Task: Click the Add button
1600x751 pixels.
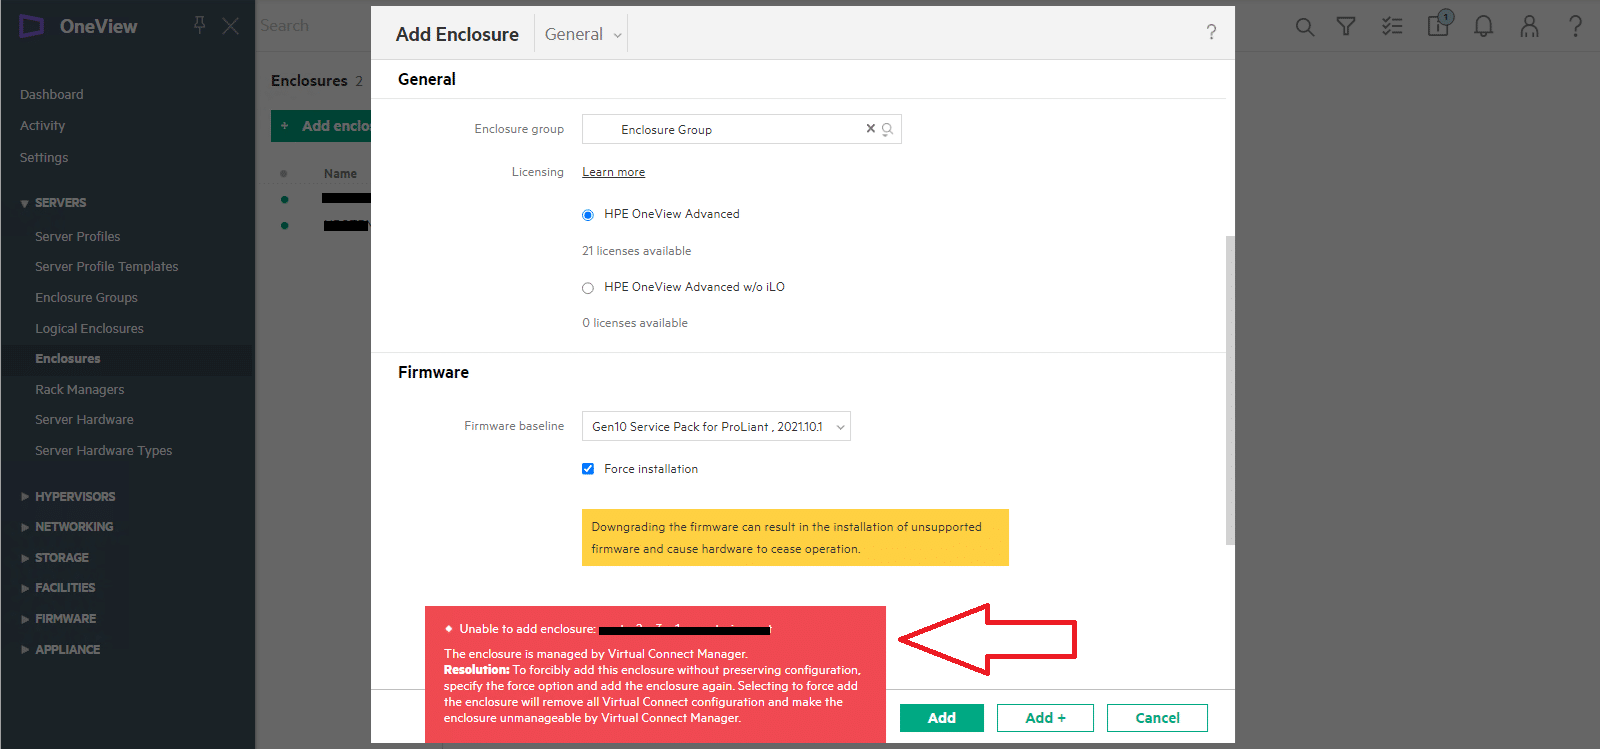Action: (x=941, y=719)
